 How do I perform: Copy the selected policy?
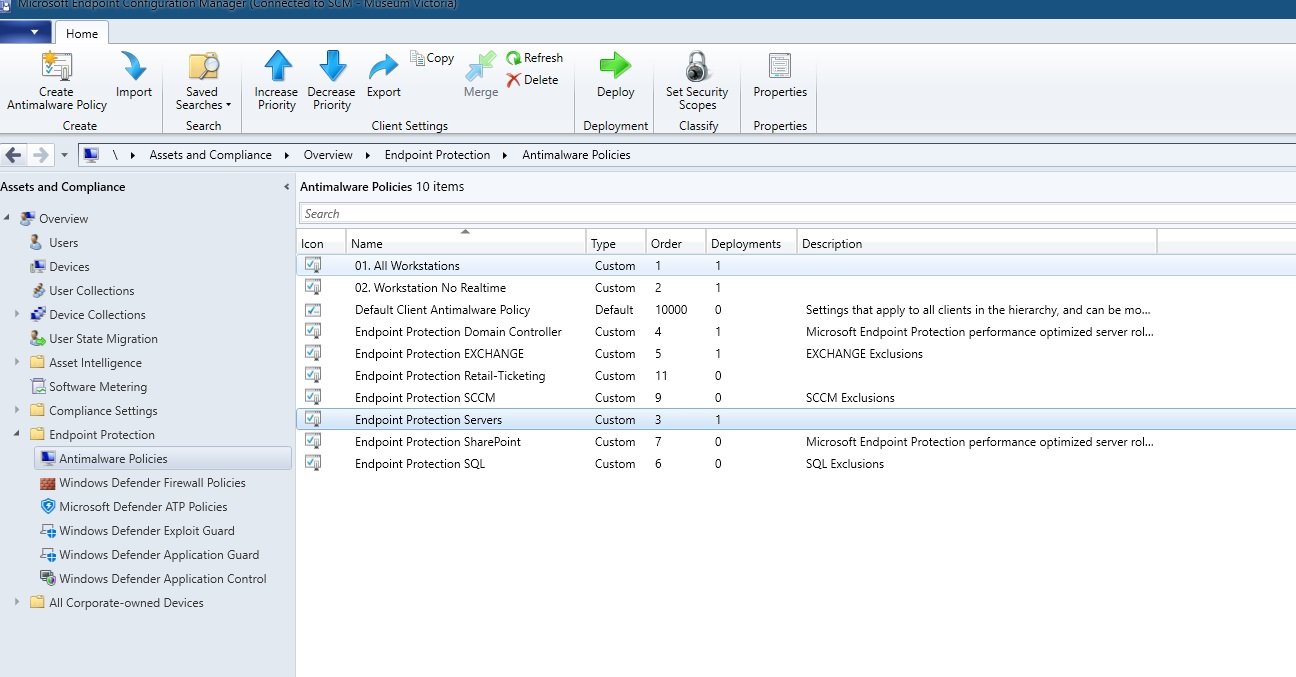[432, 58]
